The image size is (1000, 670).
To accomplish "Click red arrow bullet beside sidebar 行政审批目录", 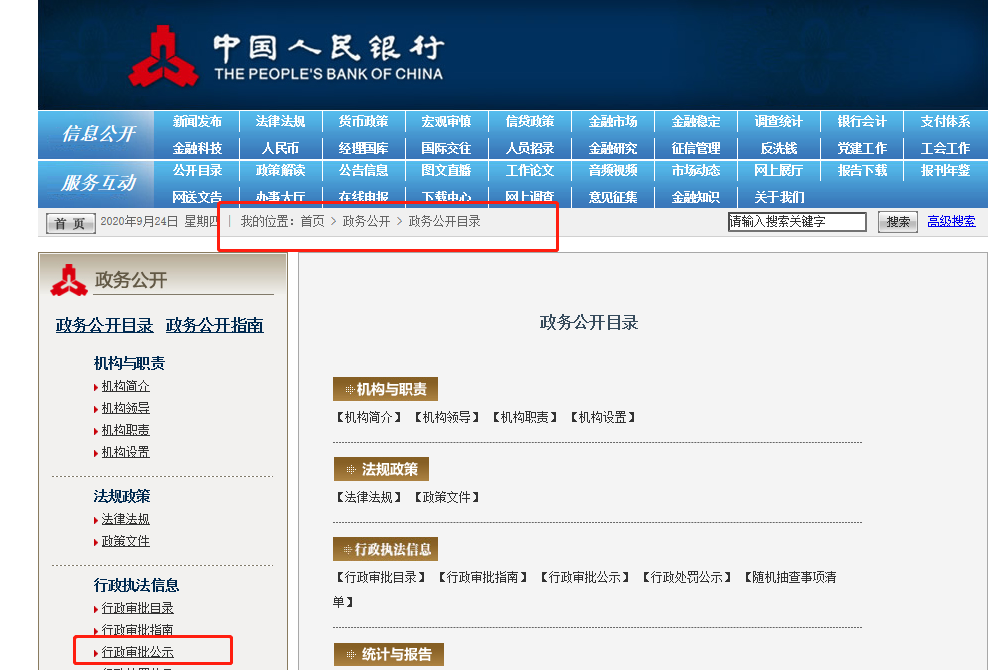I will (95, 609).
